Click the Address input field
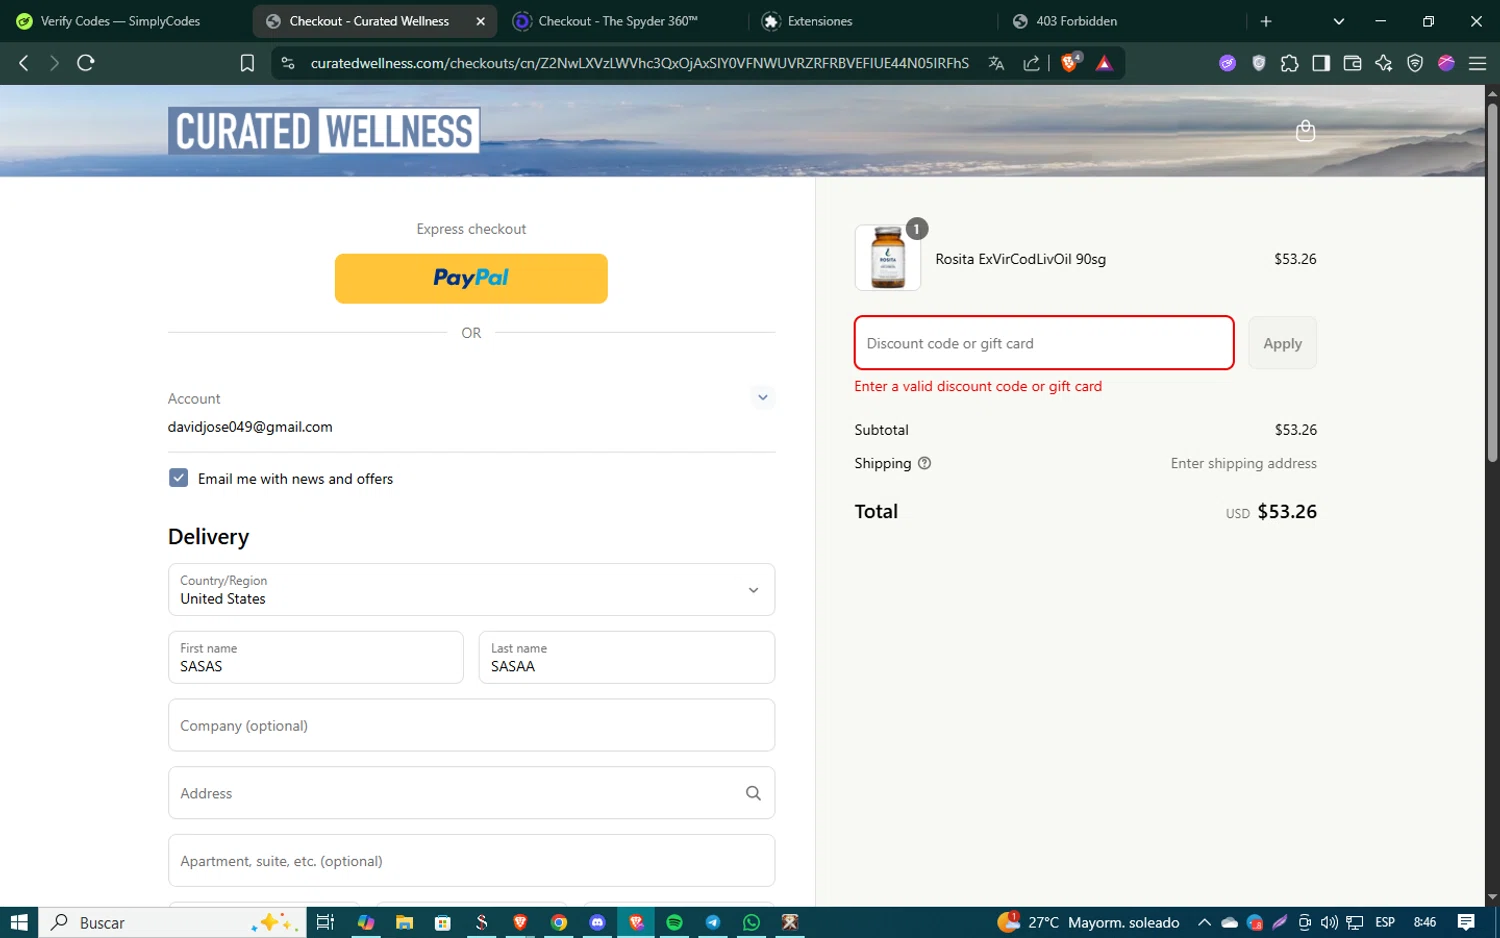This screenshot has width=1500, height=938. pyautogui.click(x=471, y=793)
